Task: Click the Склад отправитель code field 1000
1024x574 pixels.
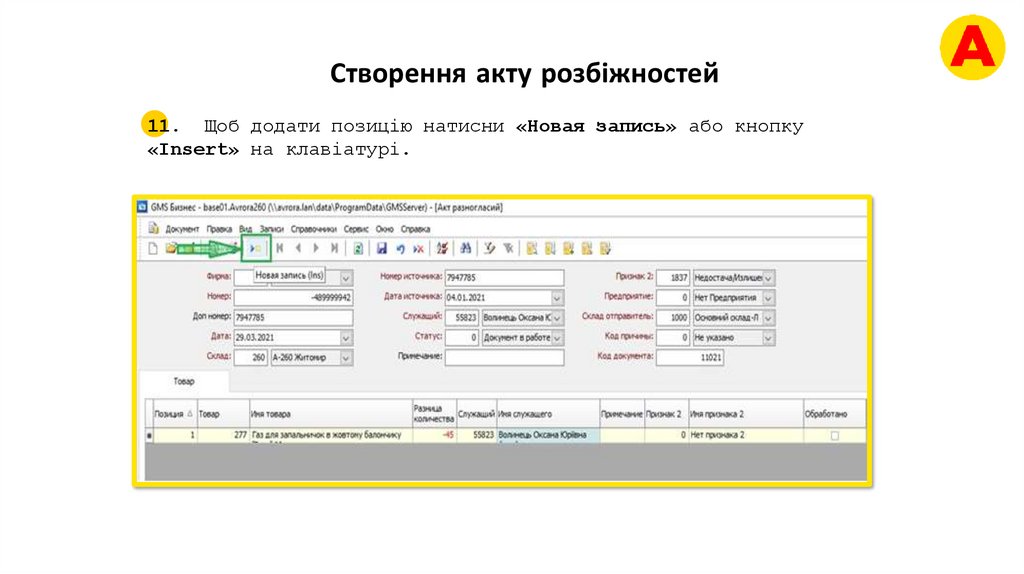Action: 673,317
